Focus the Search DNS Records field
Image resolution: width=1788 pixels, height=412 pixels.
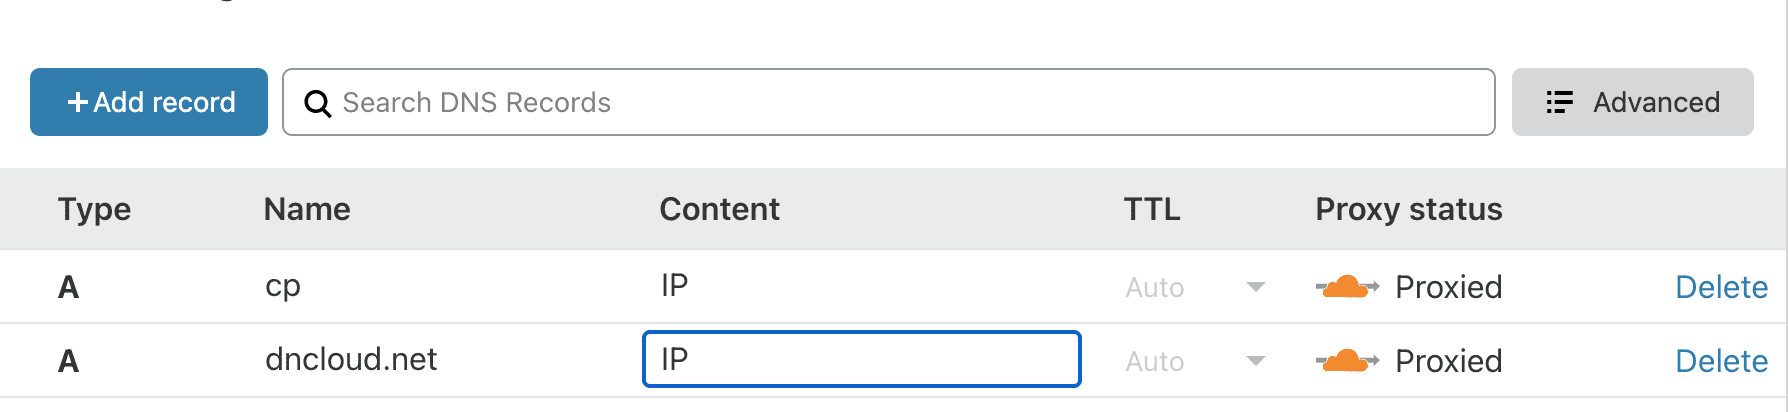(900, 102)
